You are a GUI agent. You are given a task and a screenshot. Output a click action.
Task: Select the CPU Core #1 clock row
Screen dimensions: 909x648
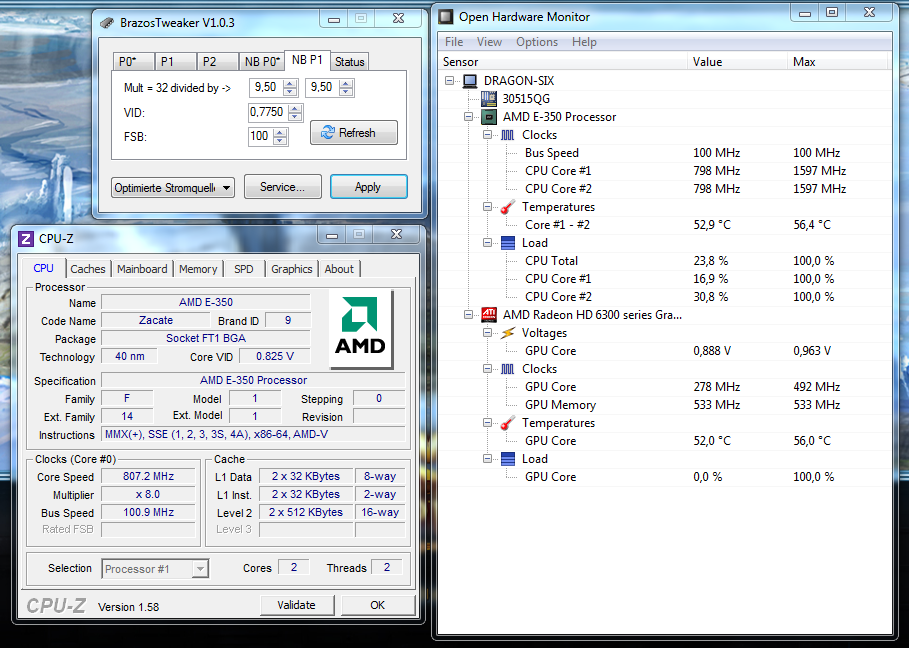664,171
